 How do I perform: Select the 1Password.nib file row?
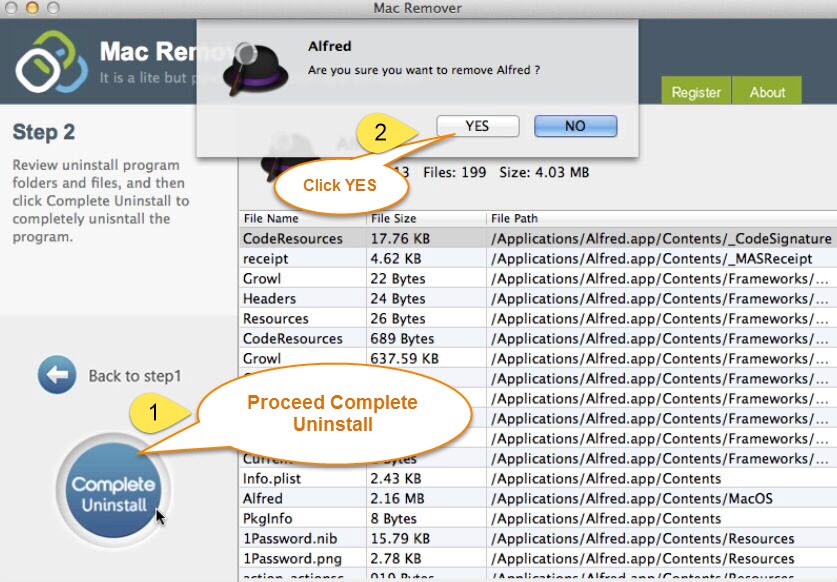point(538,538)
